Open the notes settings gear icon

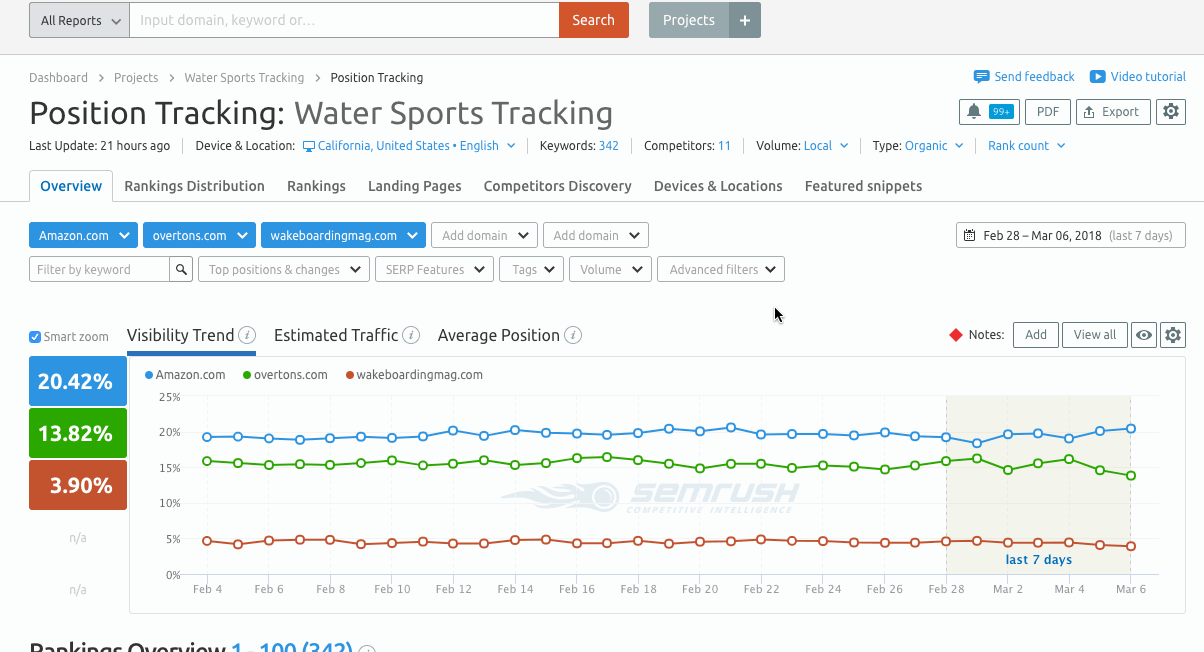[1172, 334]
